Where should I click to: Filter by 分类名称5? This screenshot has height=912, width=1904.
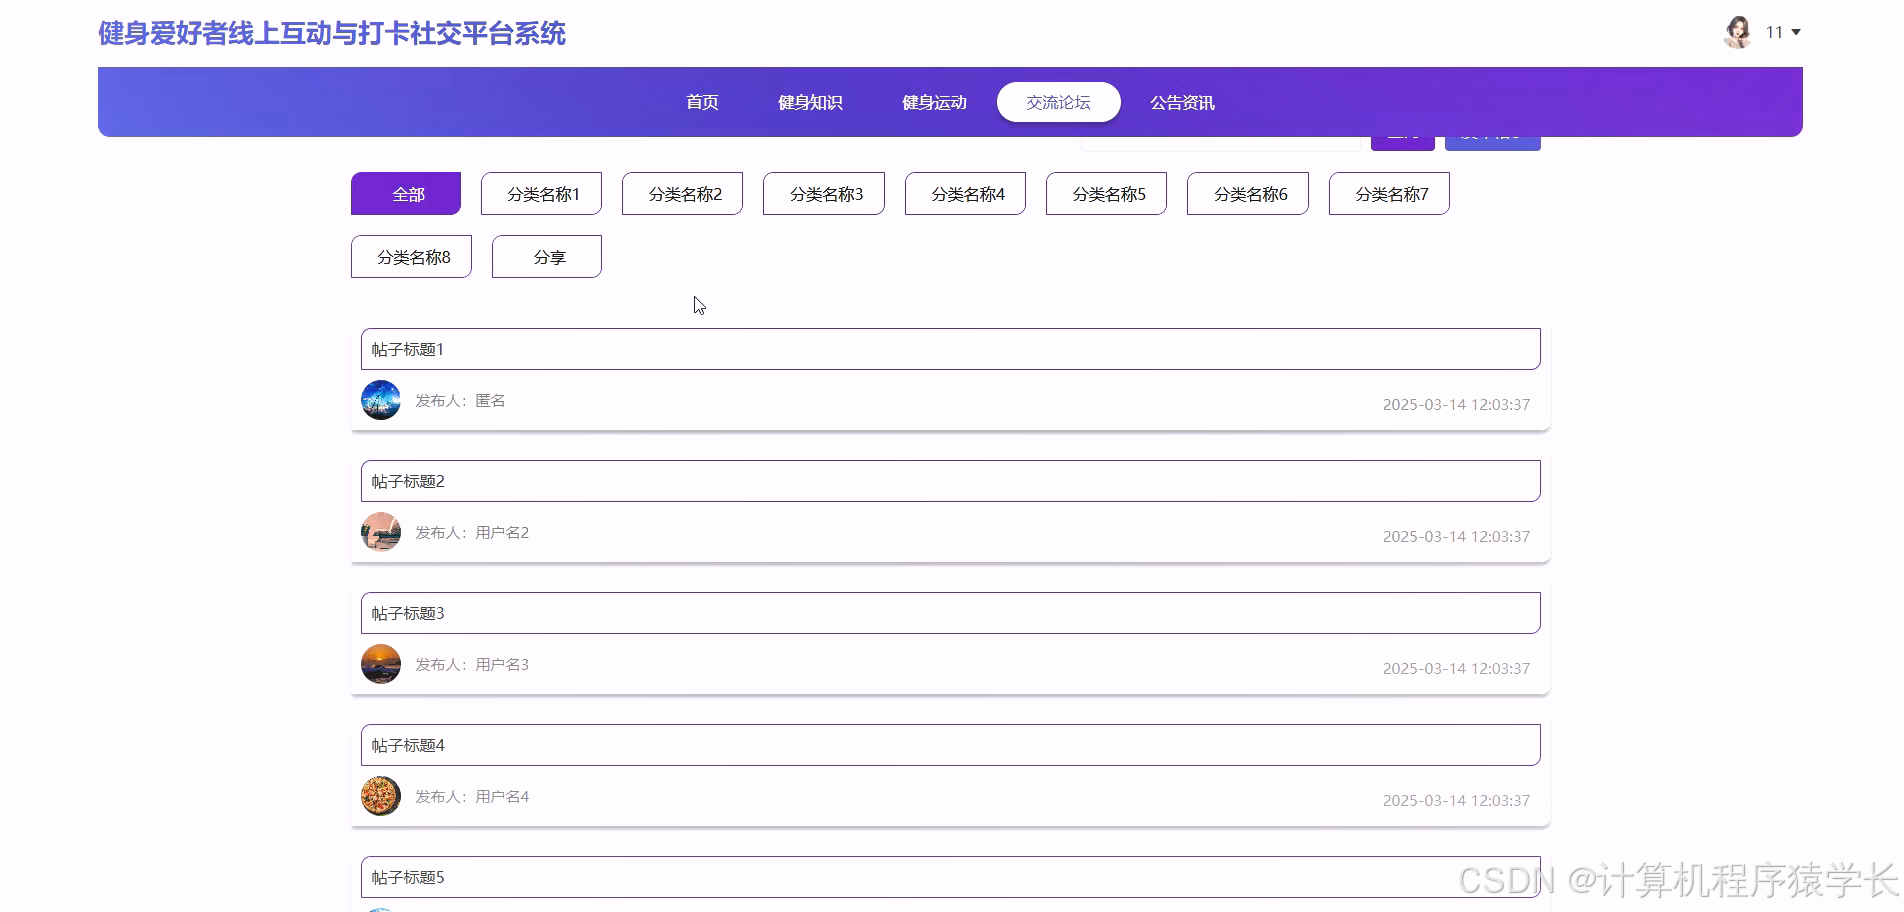click(1106, 193)
